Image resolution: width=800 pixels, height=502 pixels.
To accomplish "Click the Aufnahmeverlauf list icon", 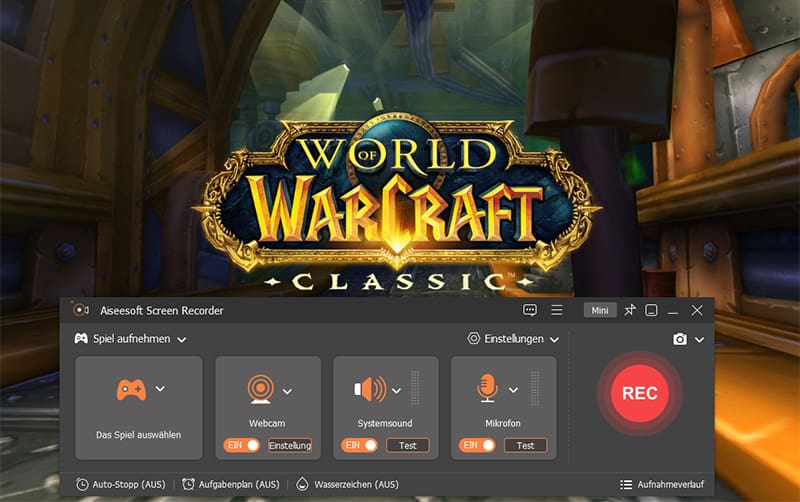I will [626, 484].
